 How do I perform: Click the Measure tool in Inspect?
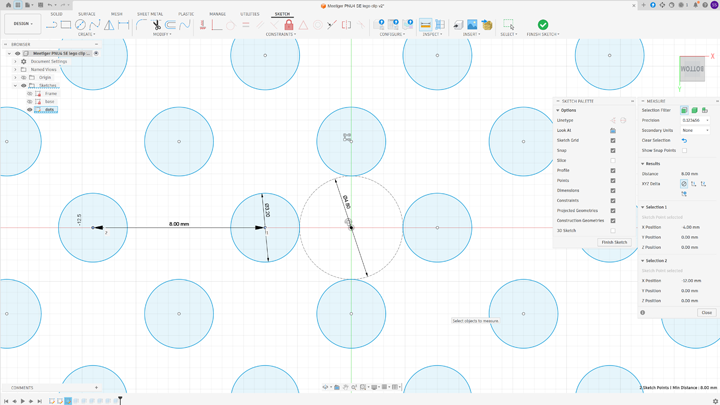(426, 24)
